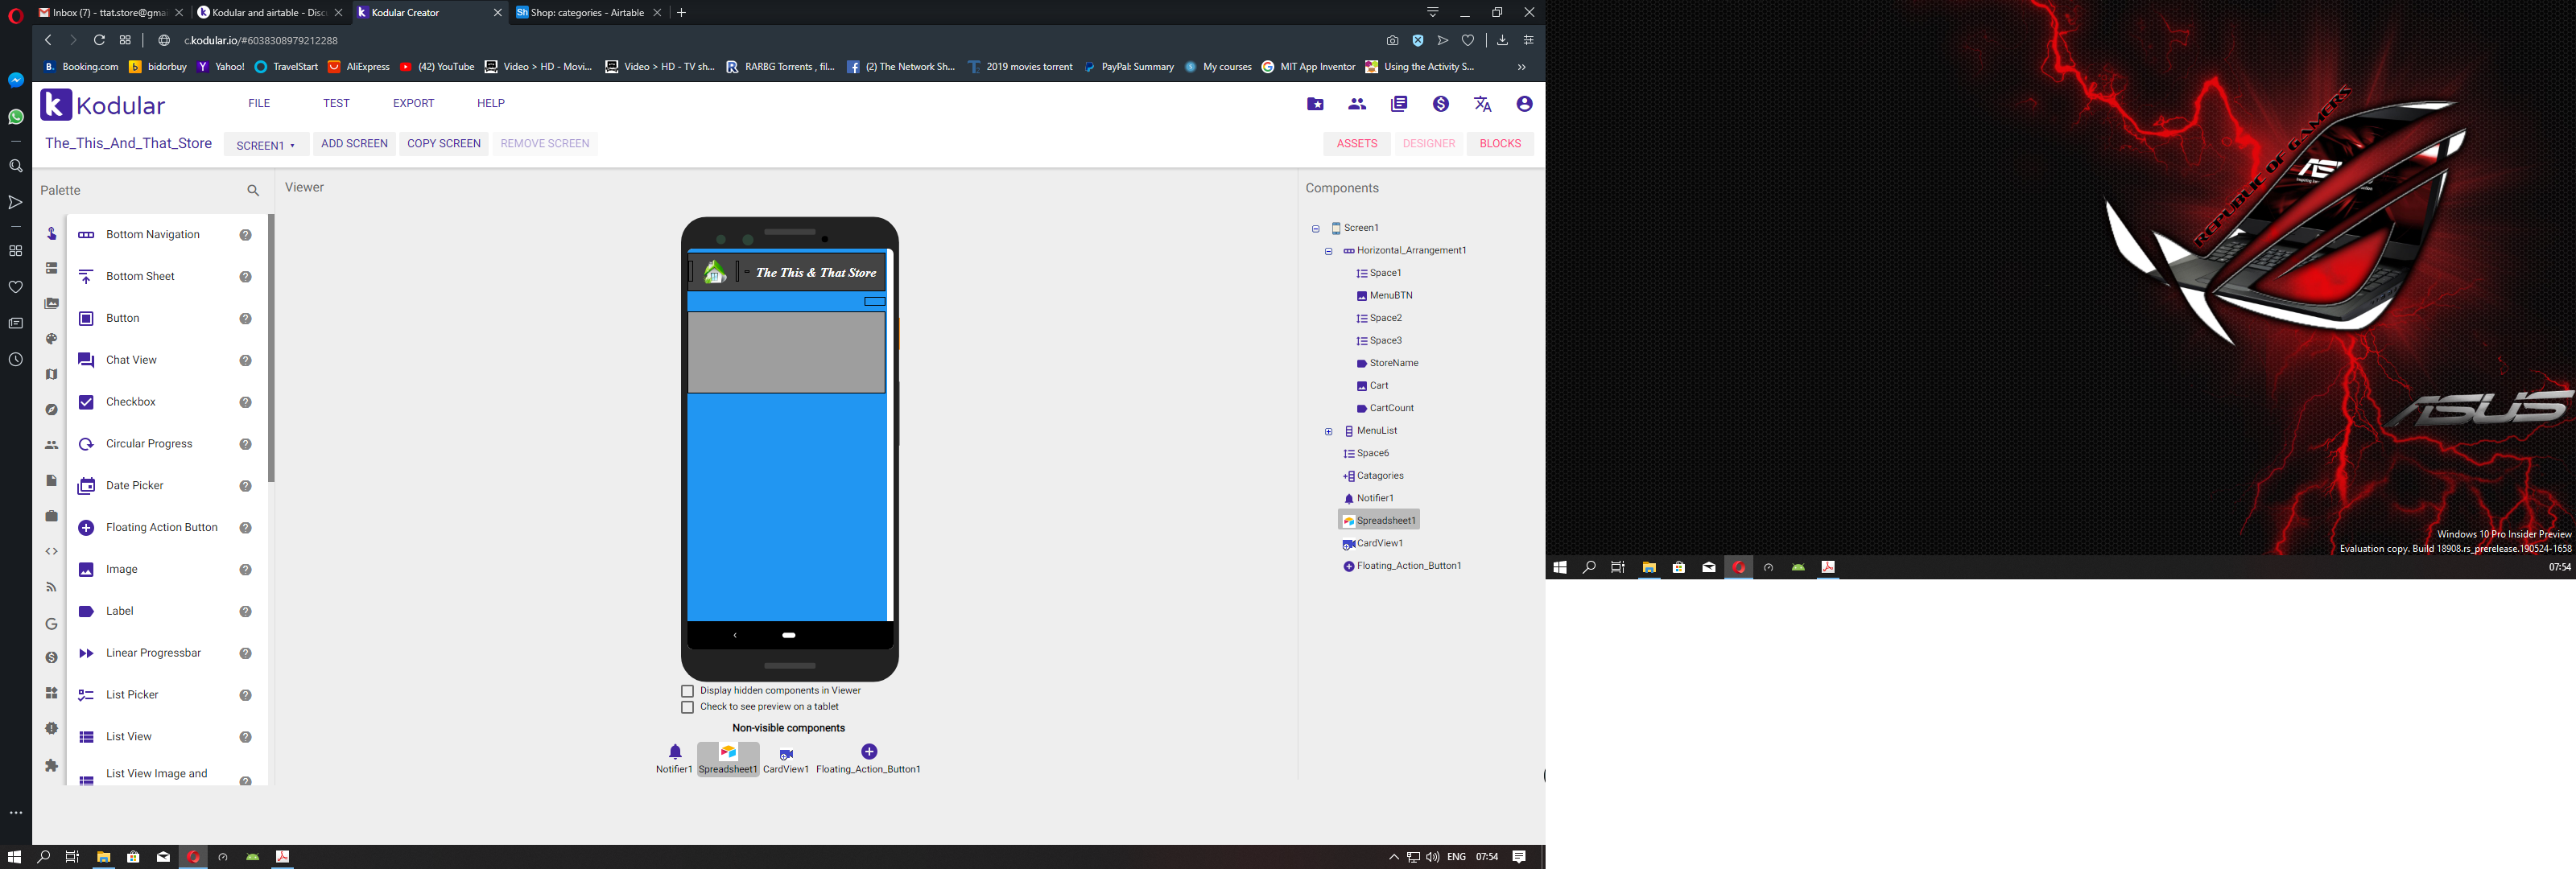Open the SCREEN1 dropdown
2576x869 pixels.
266,145
